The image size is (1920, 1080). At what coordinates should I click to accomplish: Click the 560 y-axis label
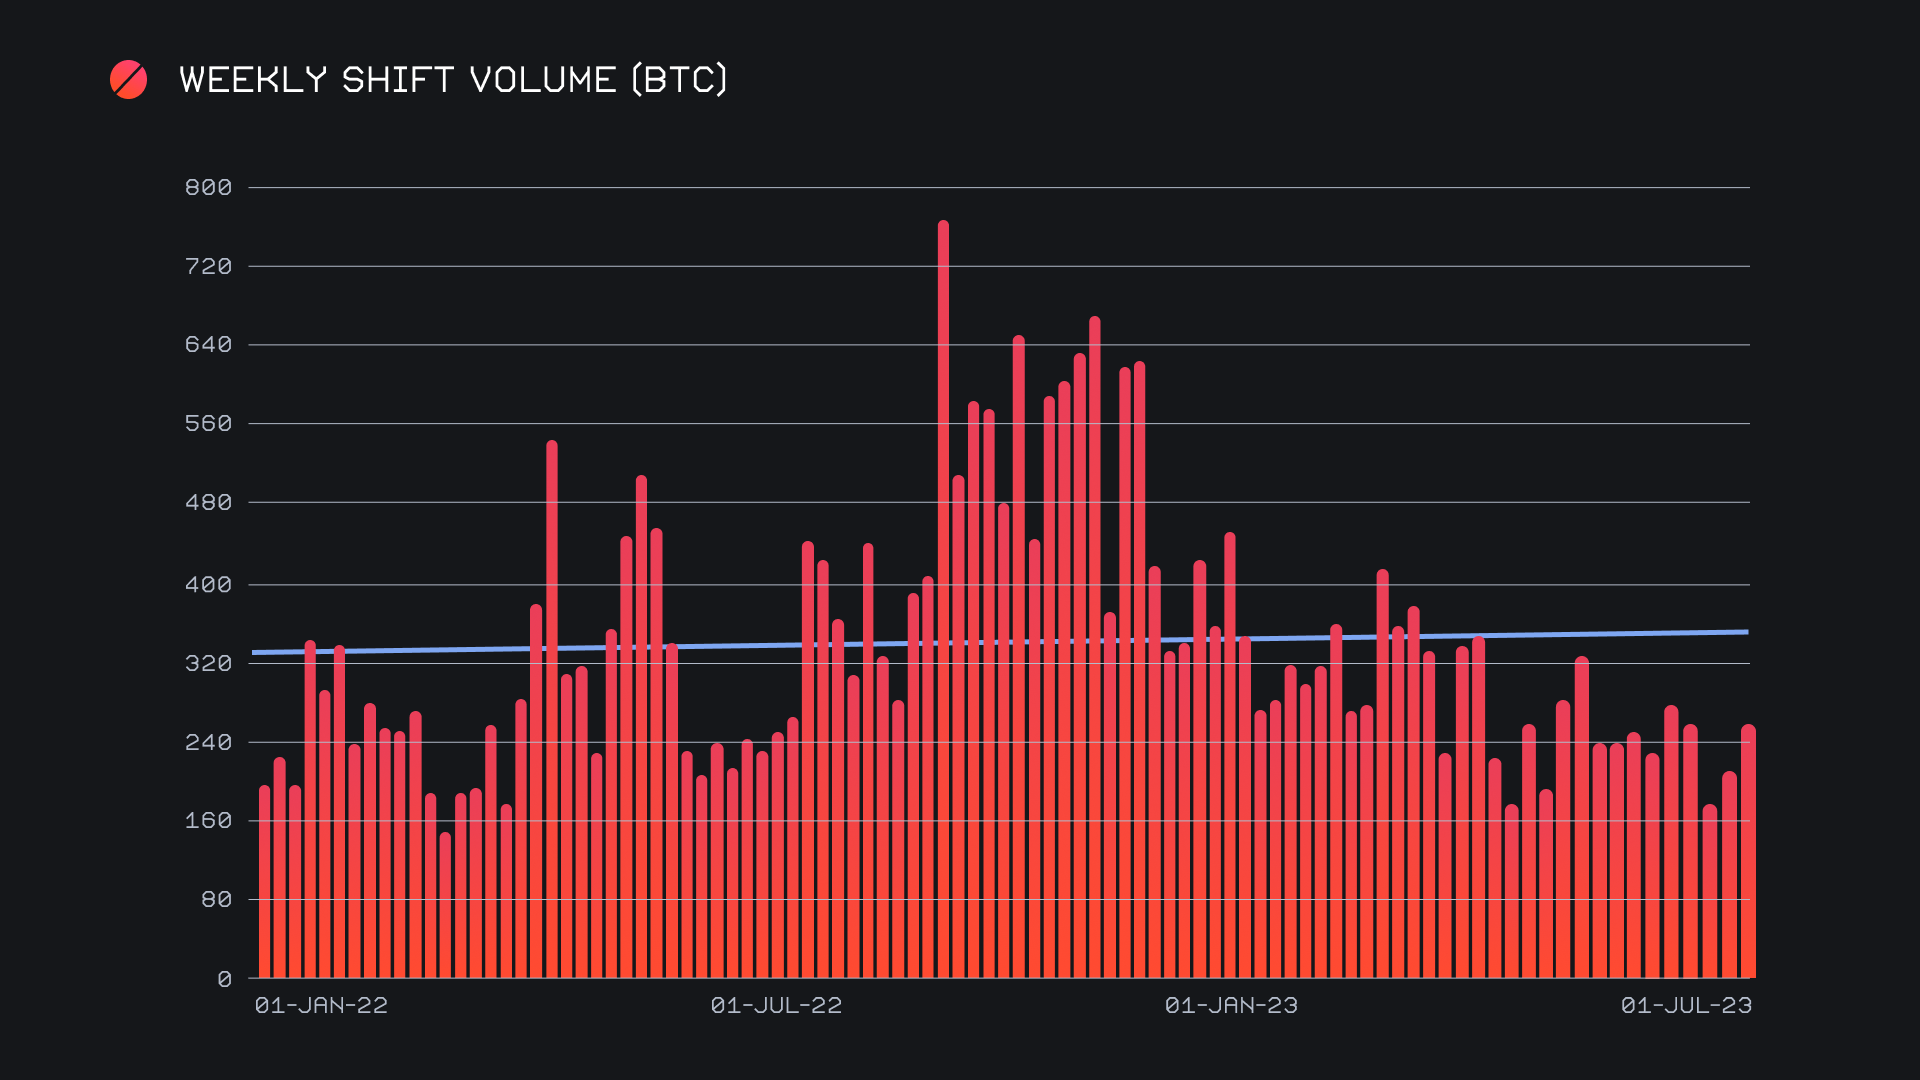pos(208,424)
